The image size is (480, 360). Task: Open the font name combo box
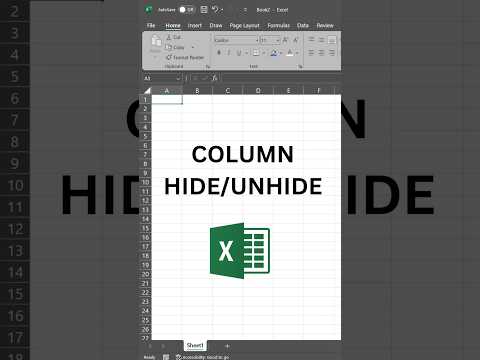point(236,40)
